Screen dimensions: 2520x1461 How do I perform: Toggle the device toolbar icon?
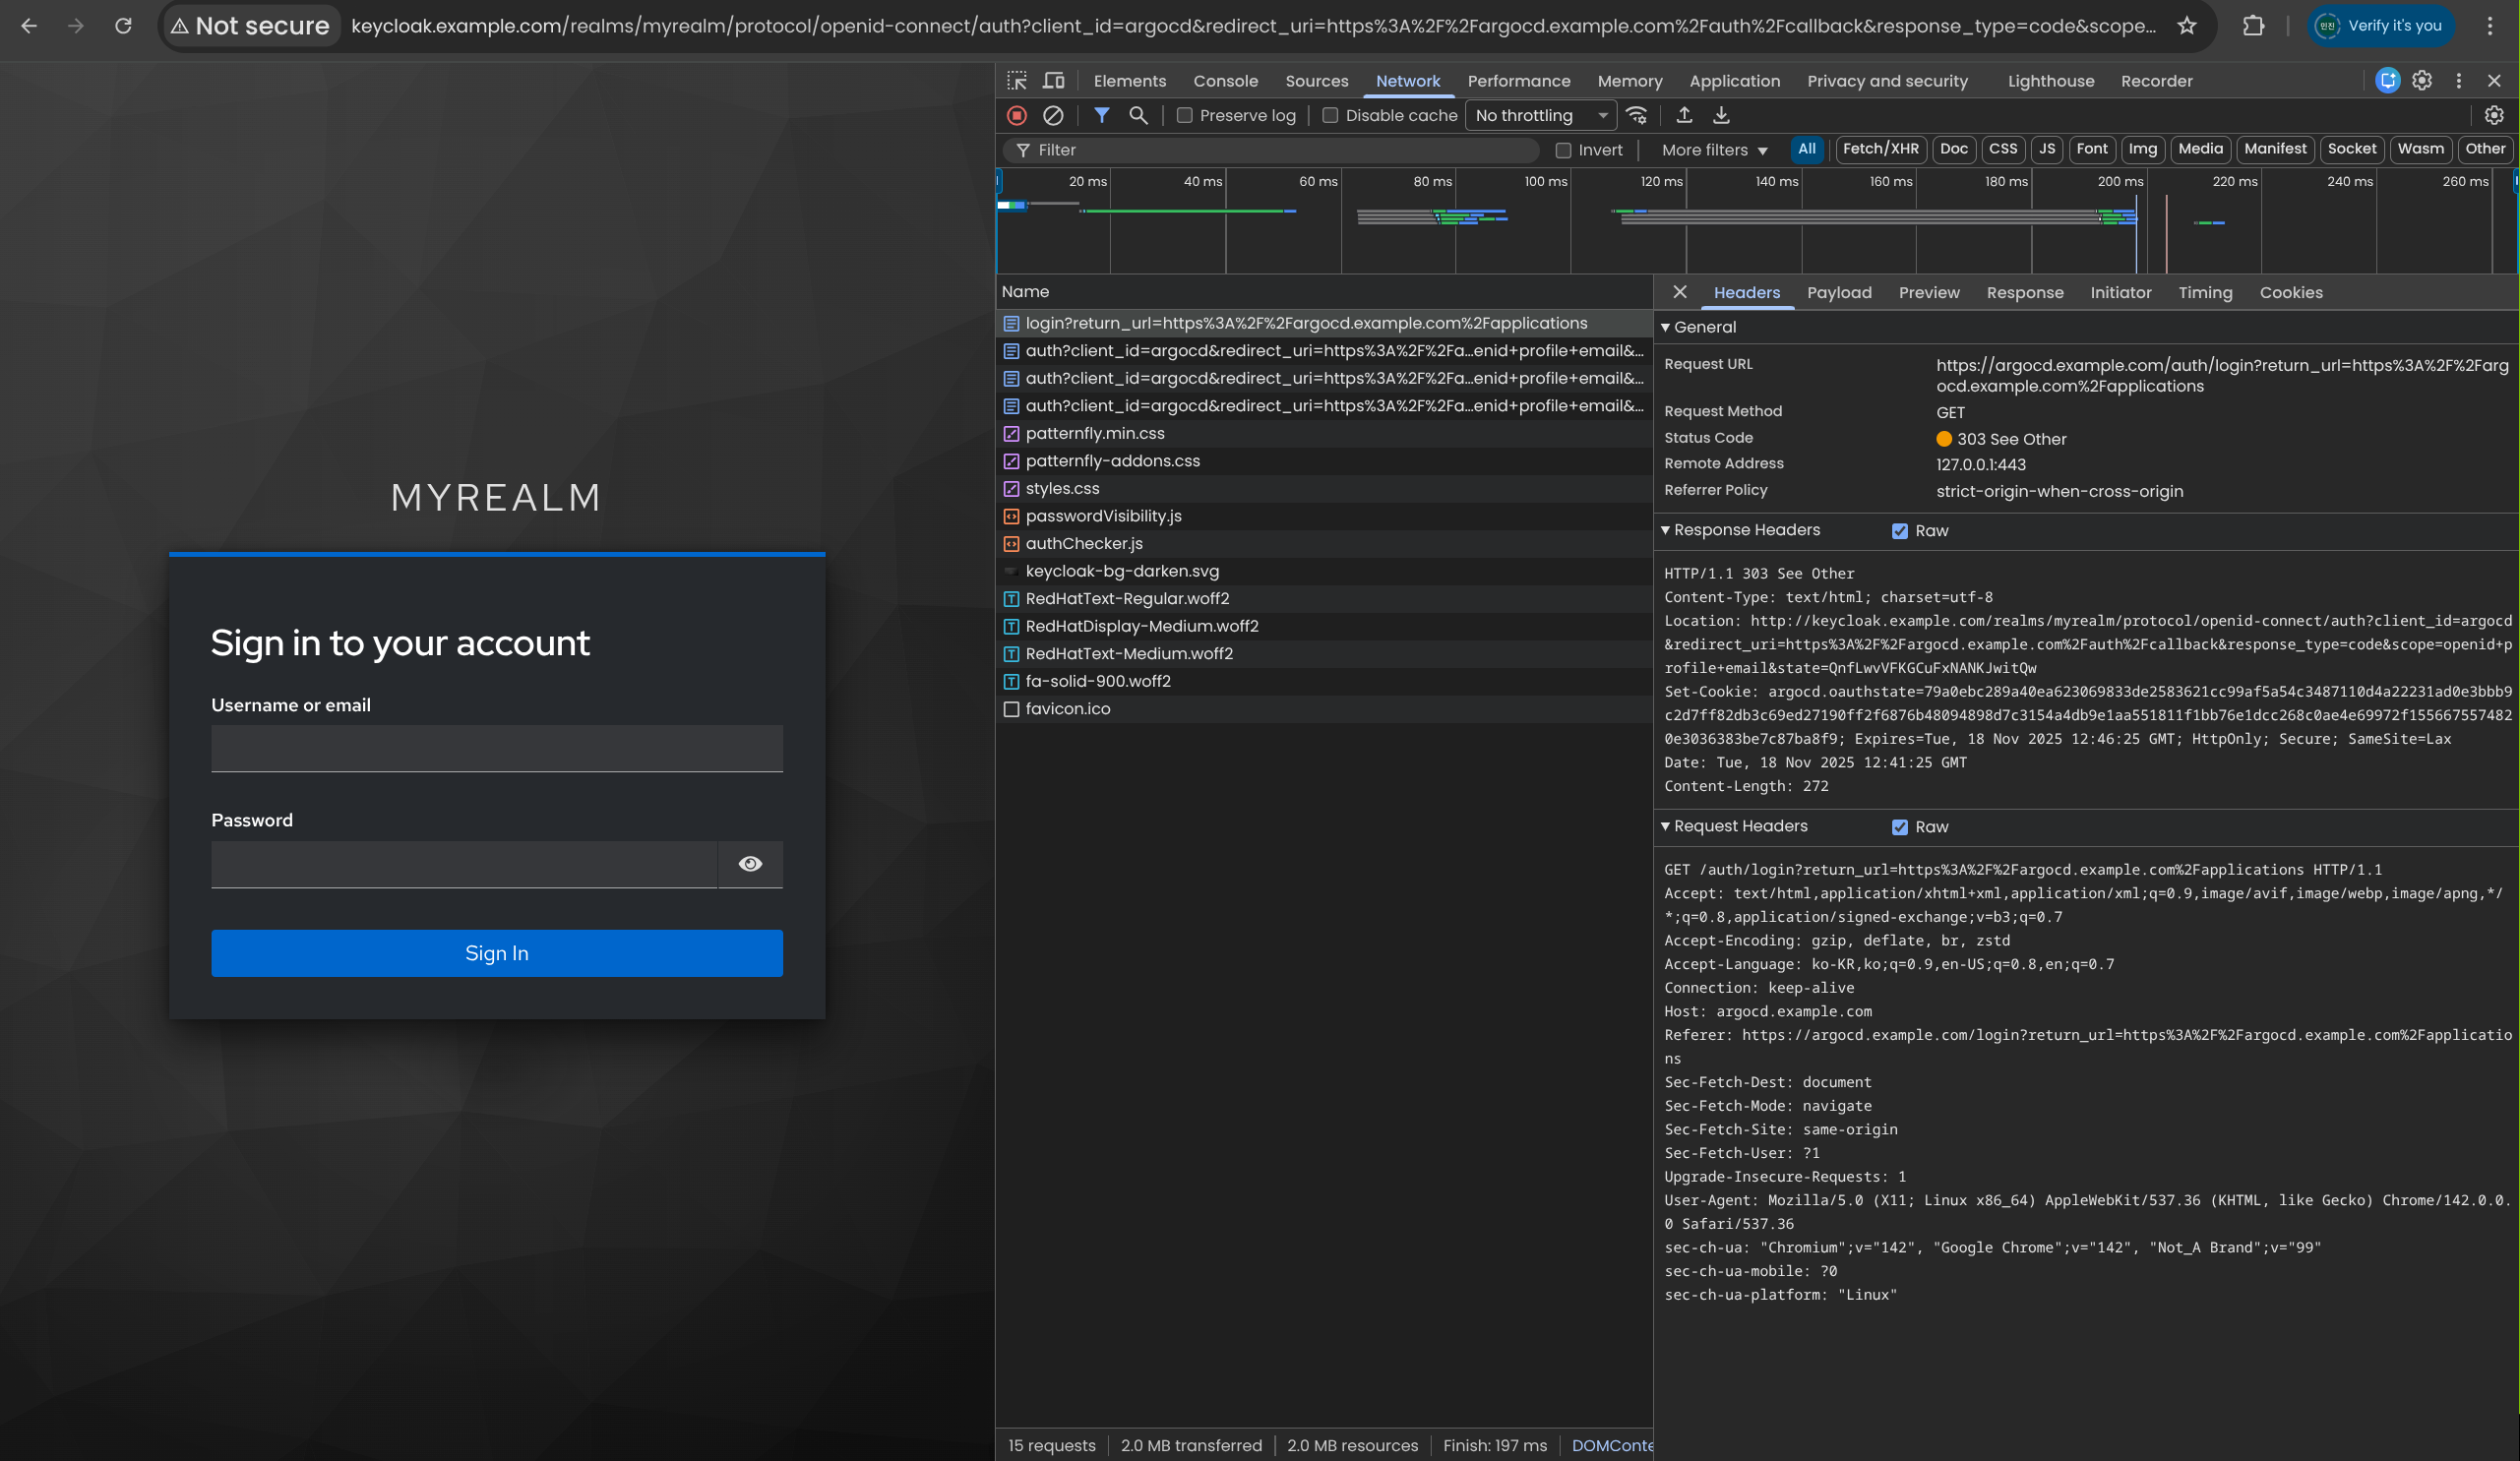(x=1054, y=80)
